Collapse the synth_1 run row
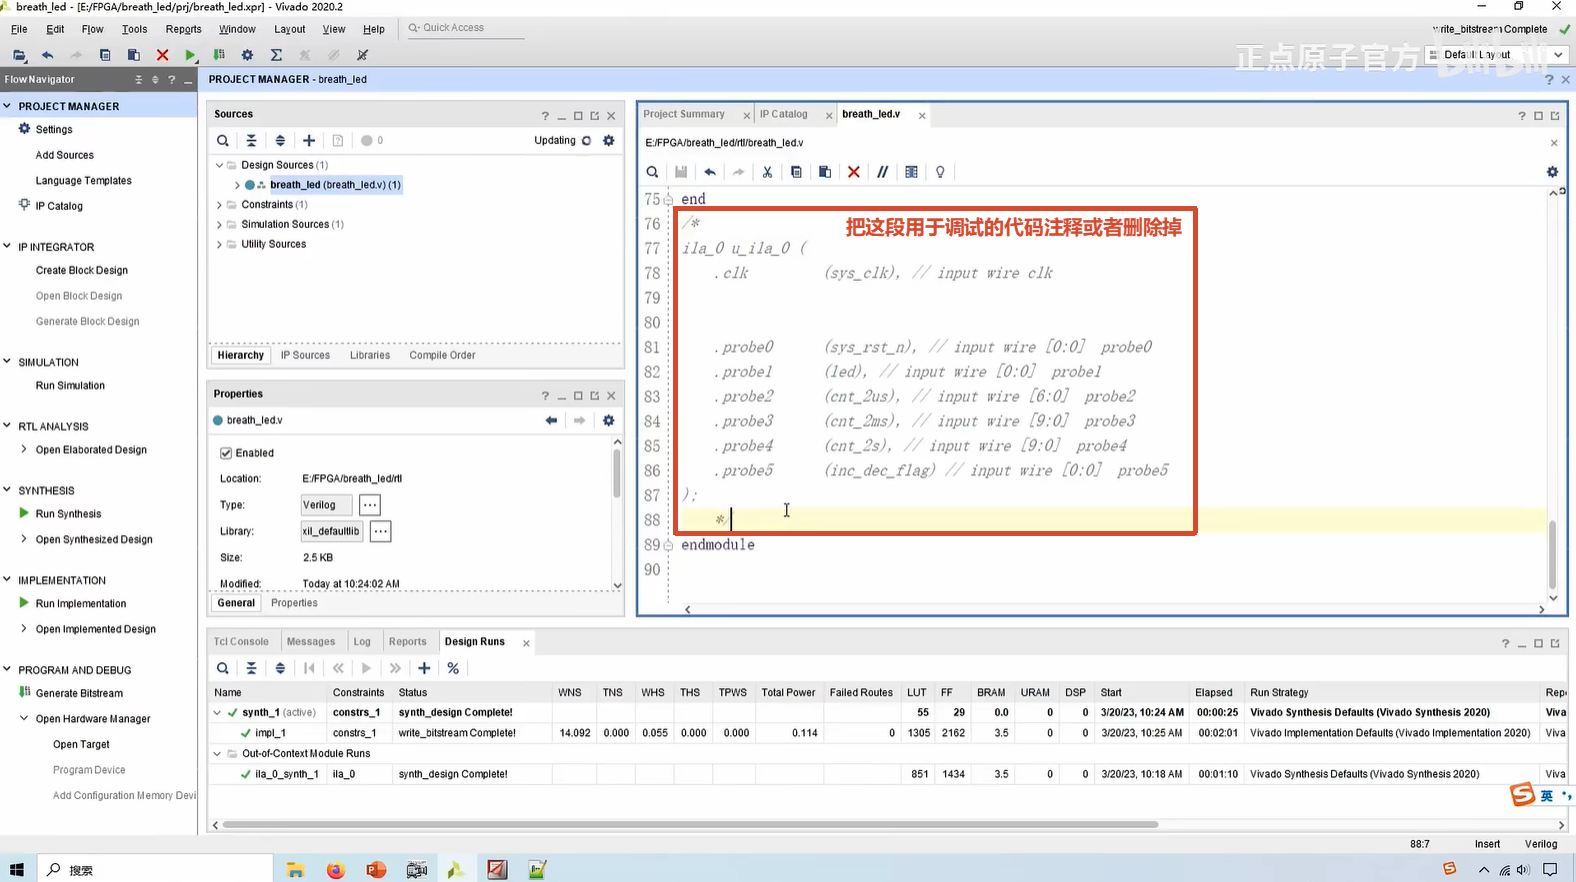 [217, 712]
